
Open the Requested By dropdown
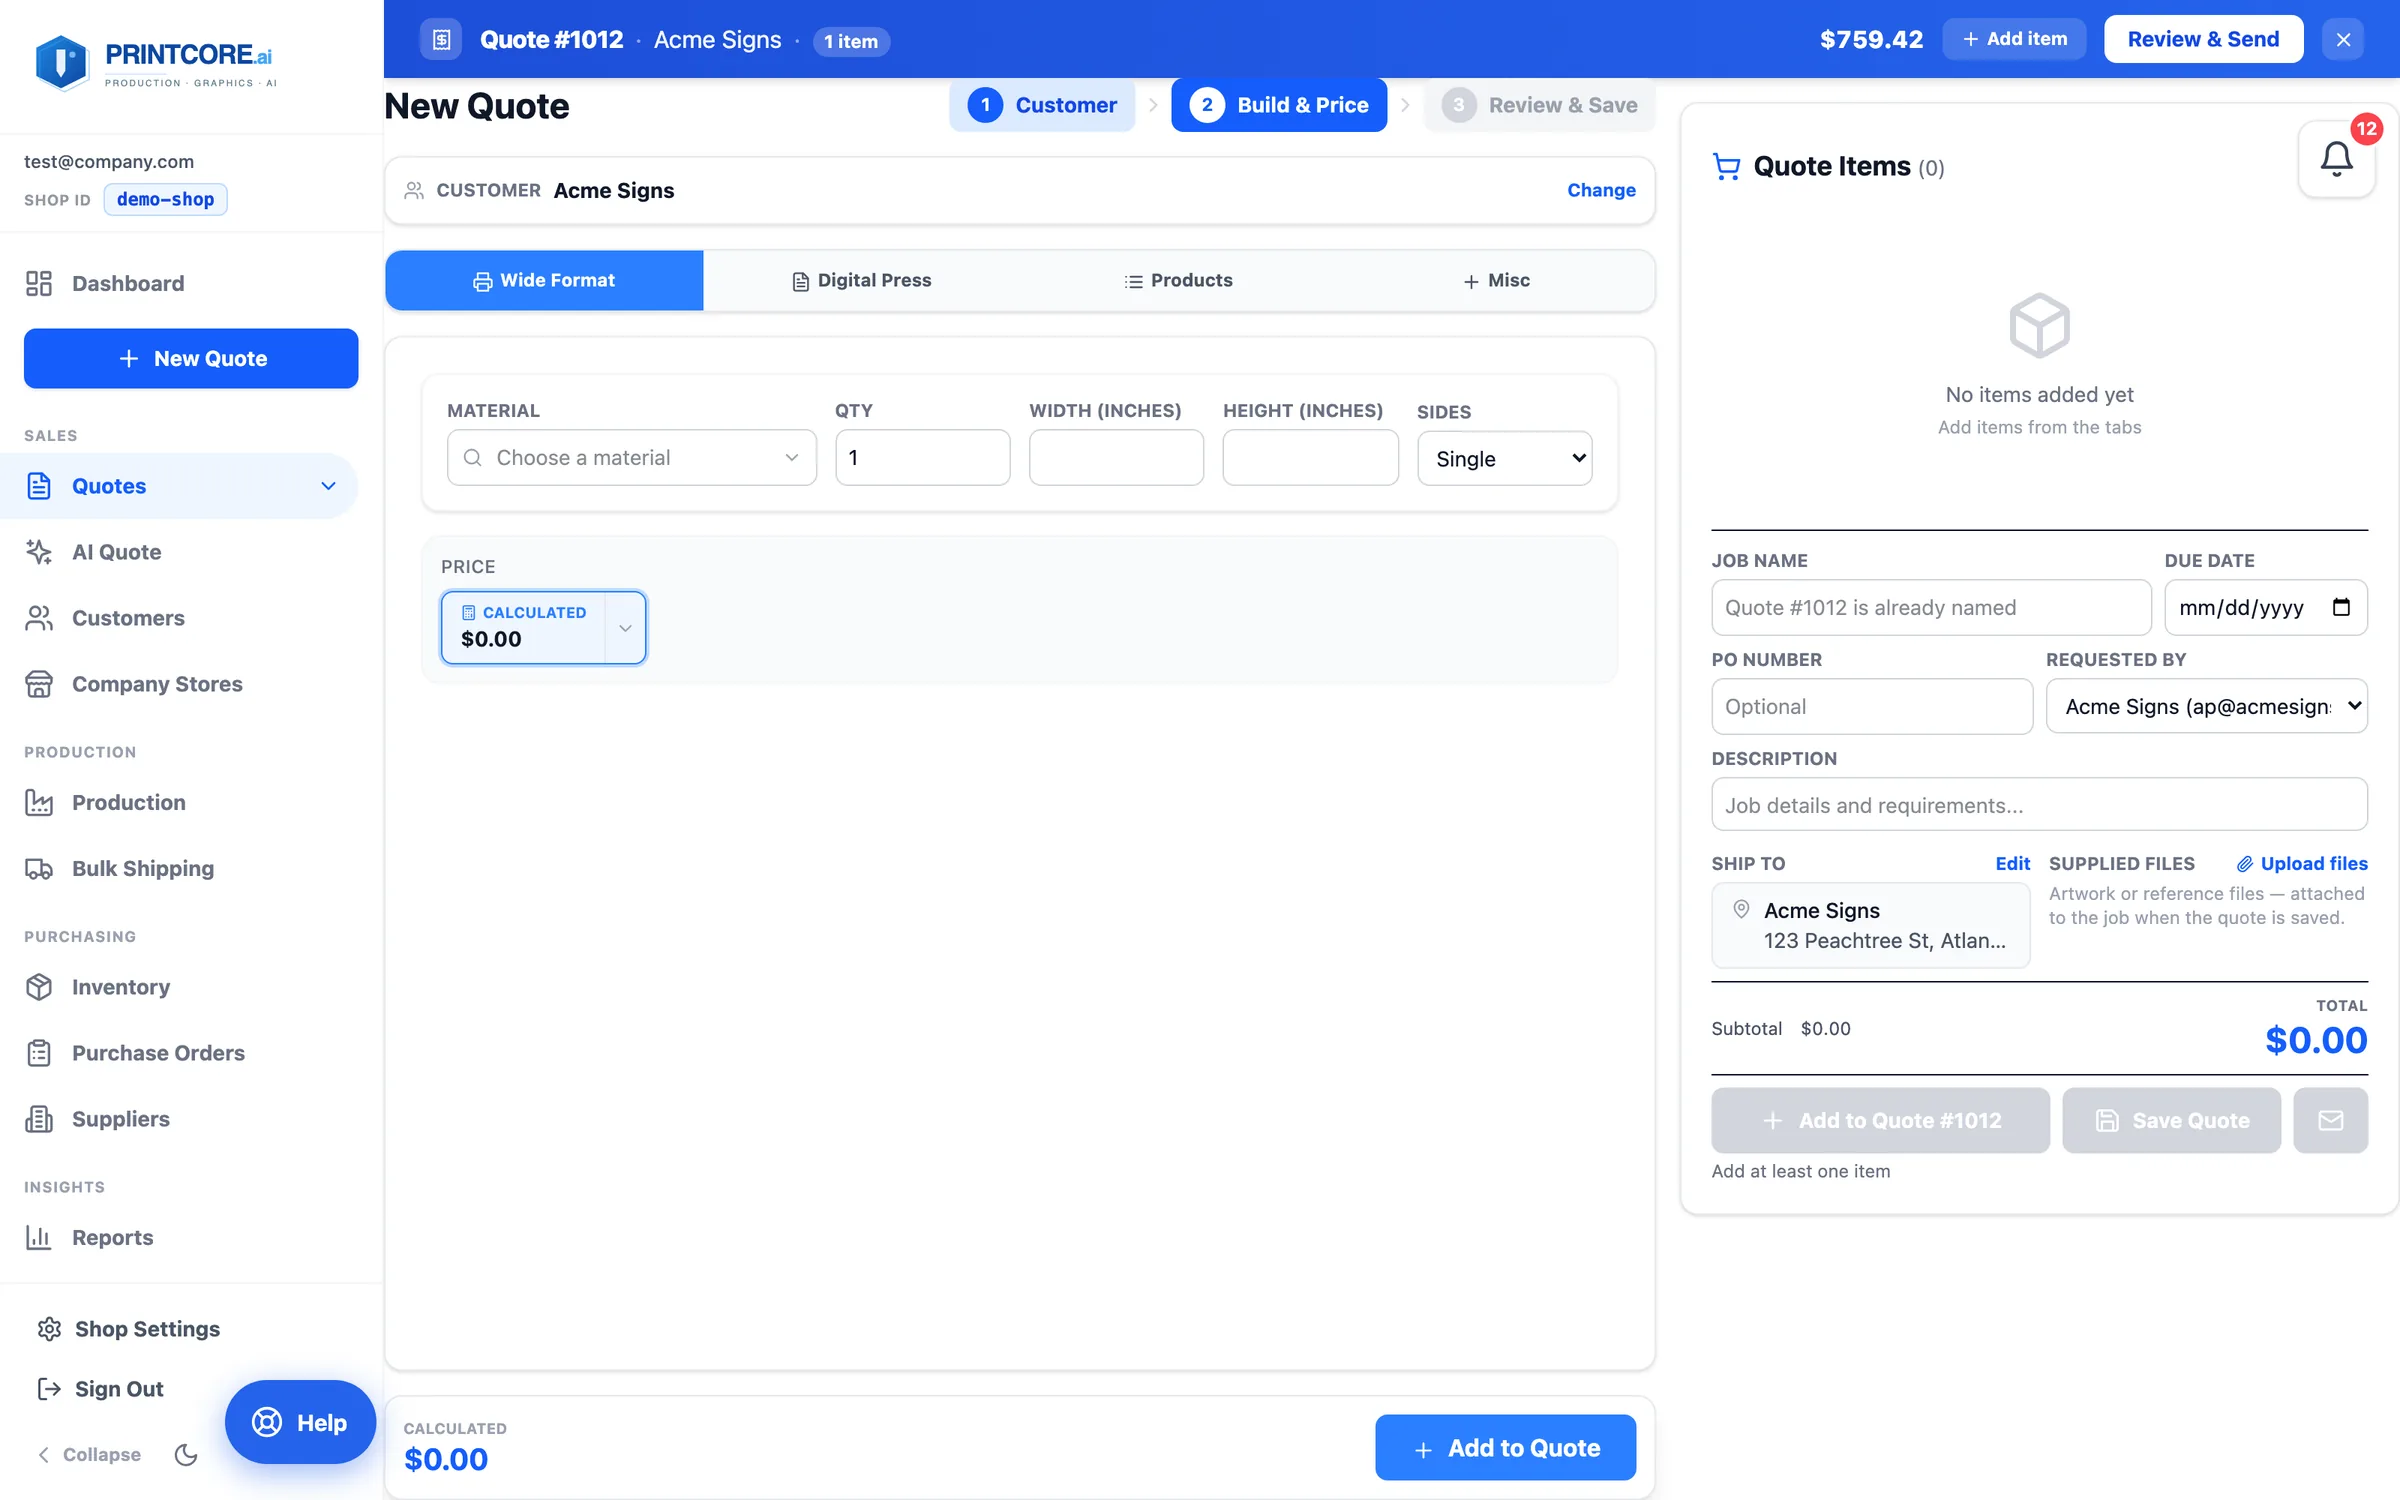2206,706
